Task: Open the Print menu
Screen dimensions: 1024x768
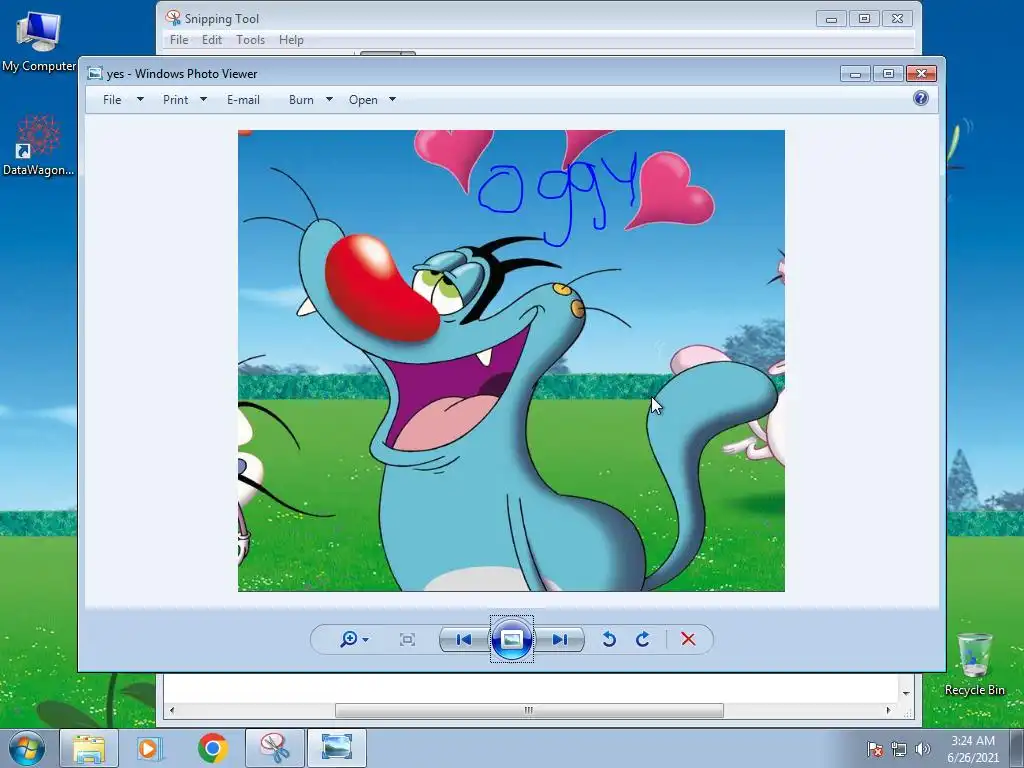Action: (175, 100)
